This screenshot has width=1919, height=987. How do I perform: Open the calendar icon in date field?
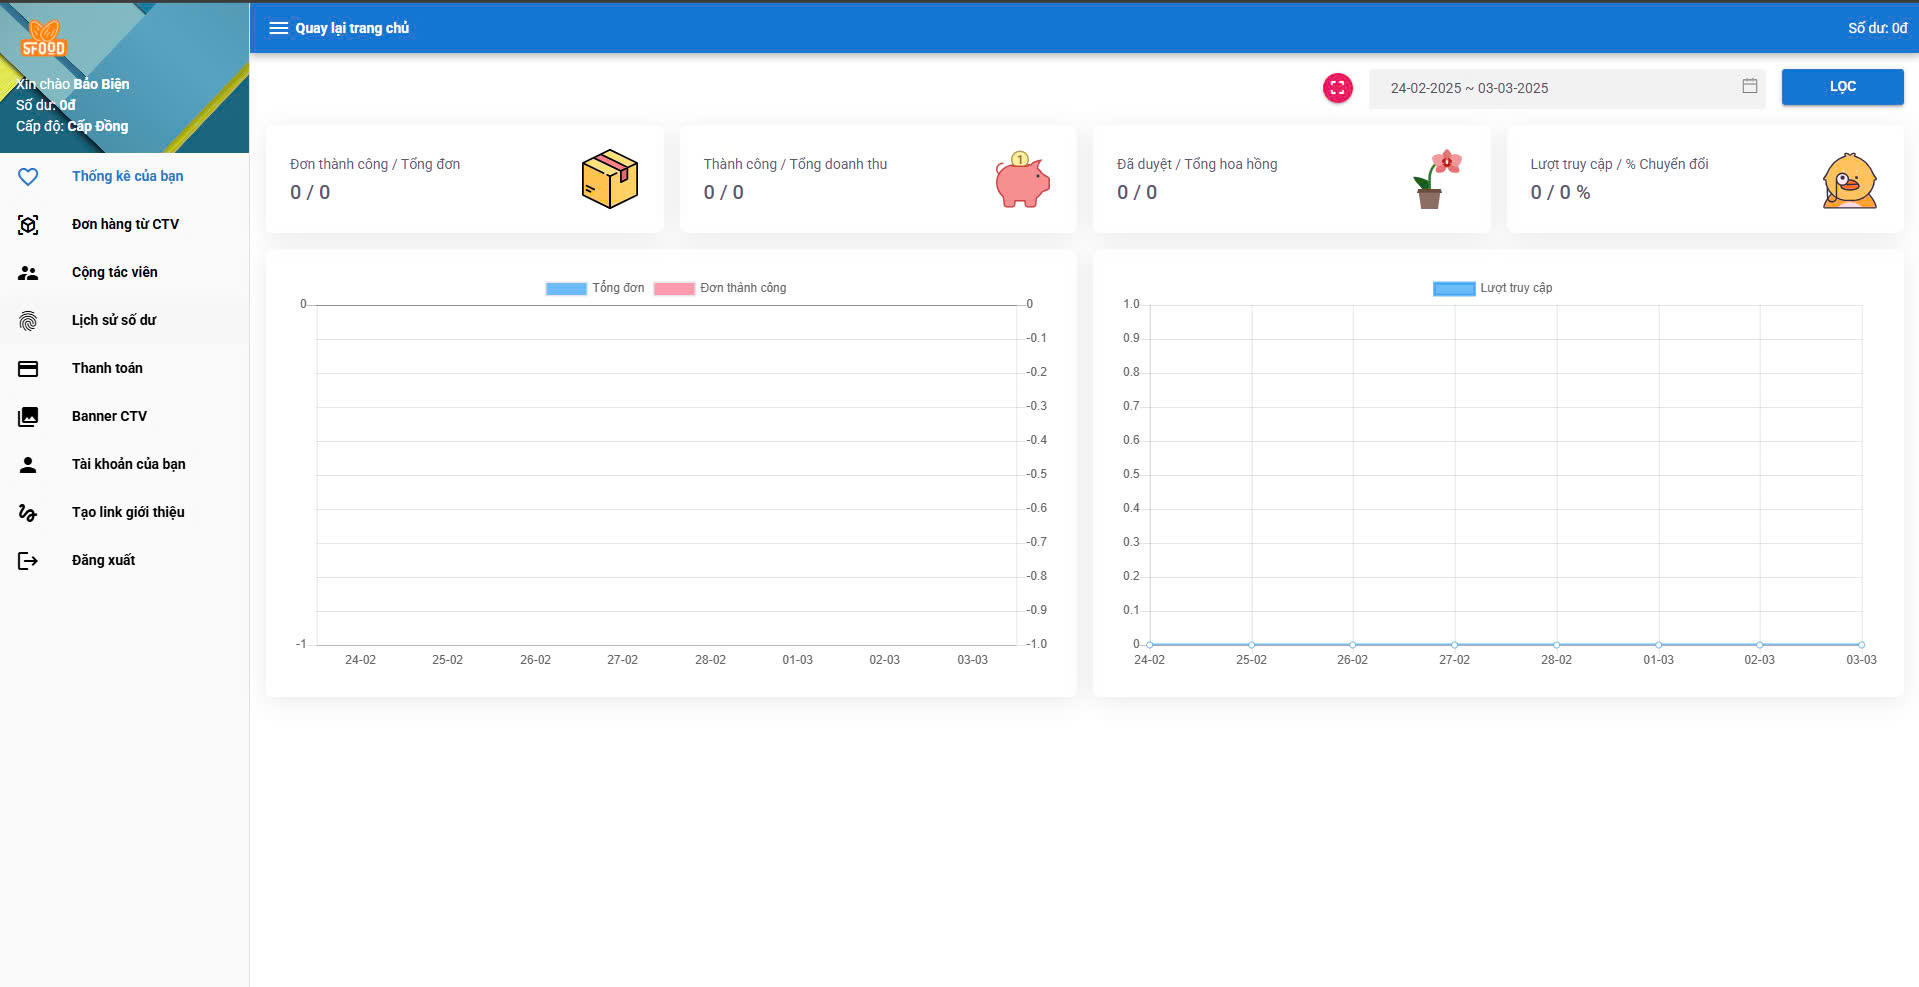coord(1749,87)
